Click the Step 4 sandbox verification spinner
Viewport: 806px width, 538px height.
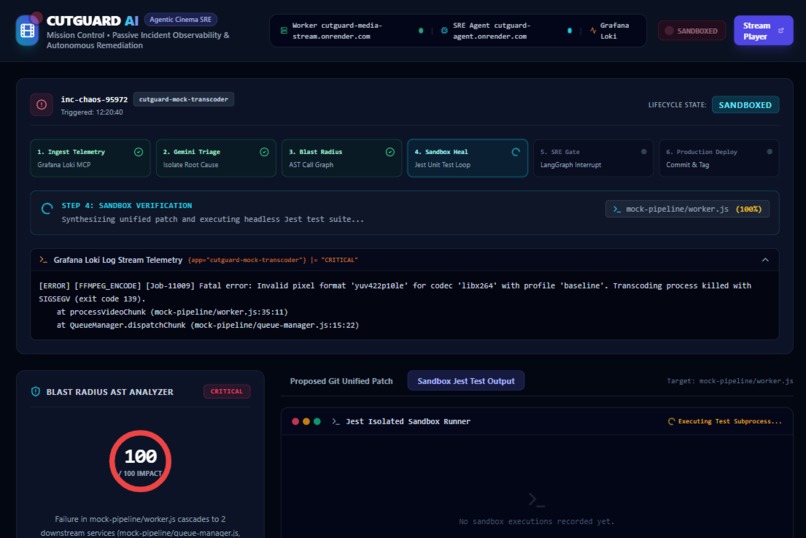47,209
